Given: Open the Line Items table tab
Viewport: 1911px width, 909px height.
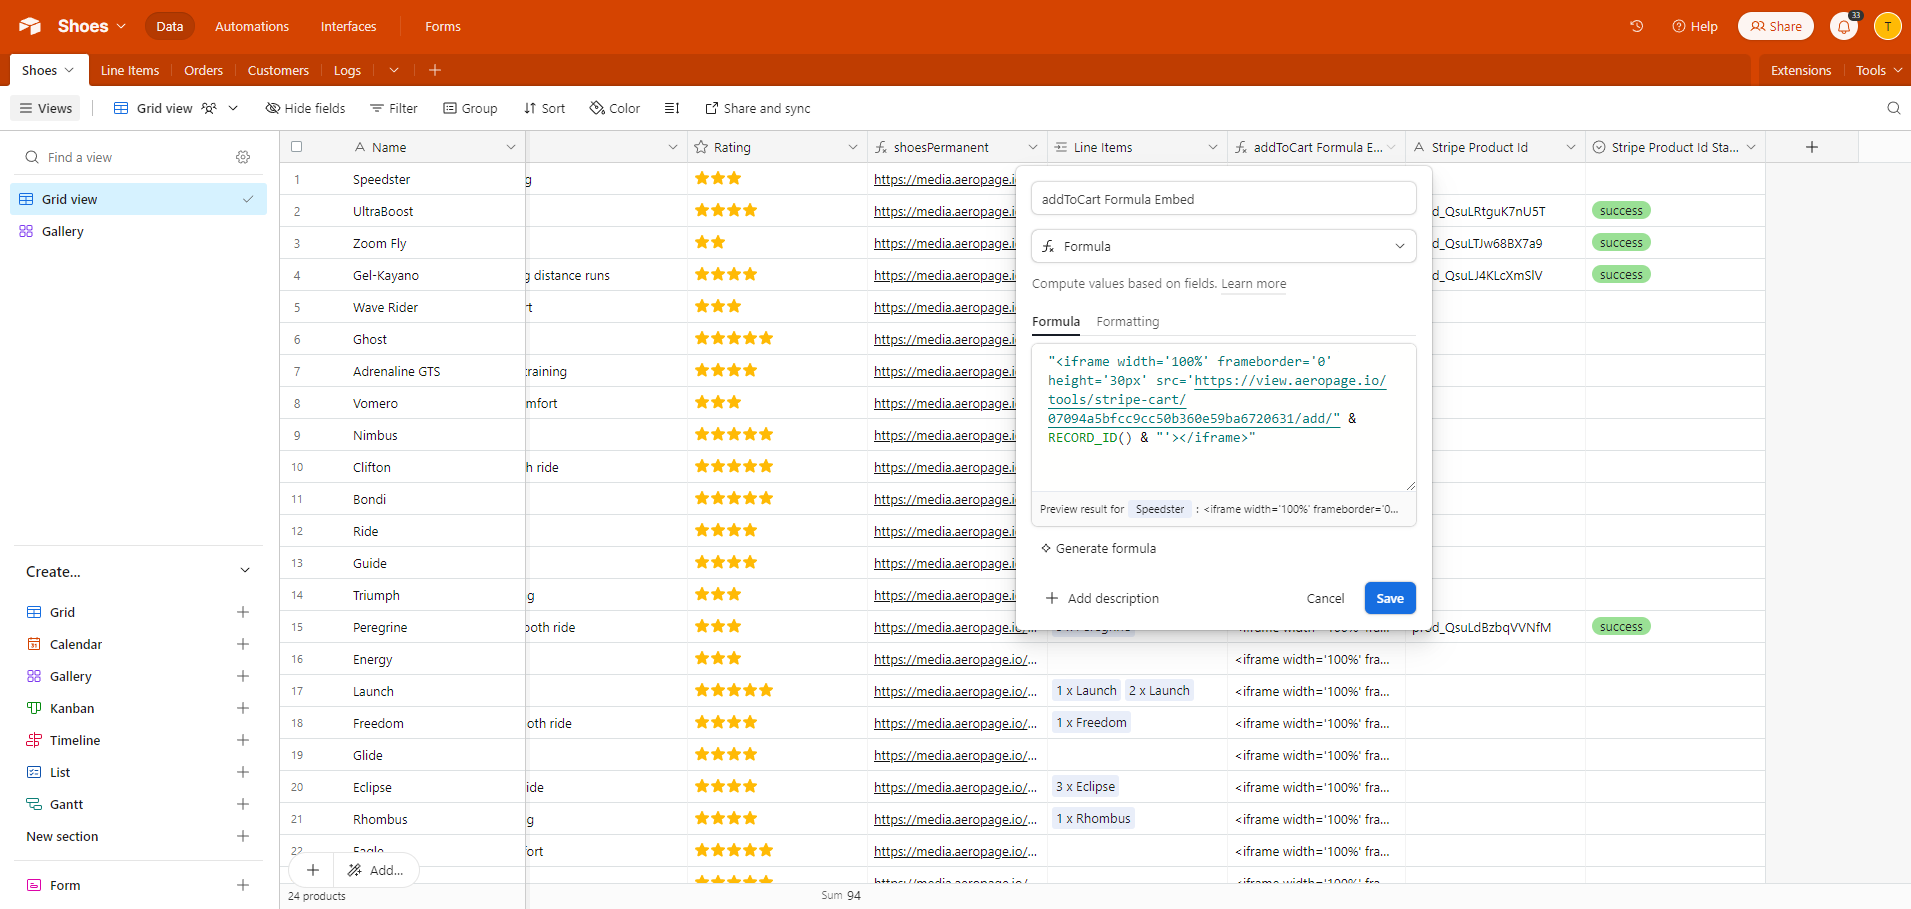Looking at the screenshot, I should (130, 70).
